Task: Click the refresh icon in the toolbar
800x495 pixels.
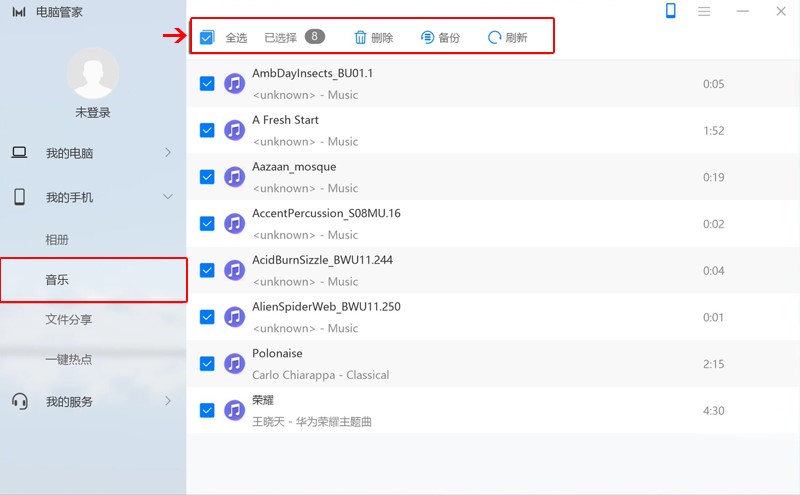Action: click(494, 38)
